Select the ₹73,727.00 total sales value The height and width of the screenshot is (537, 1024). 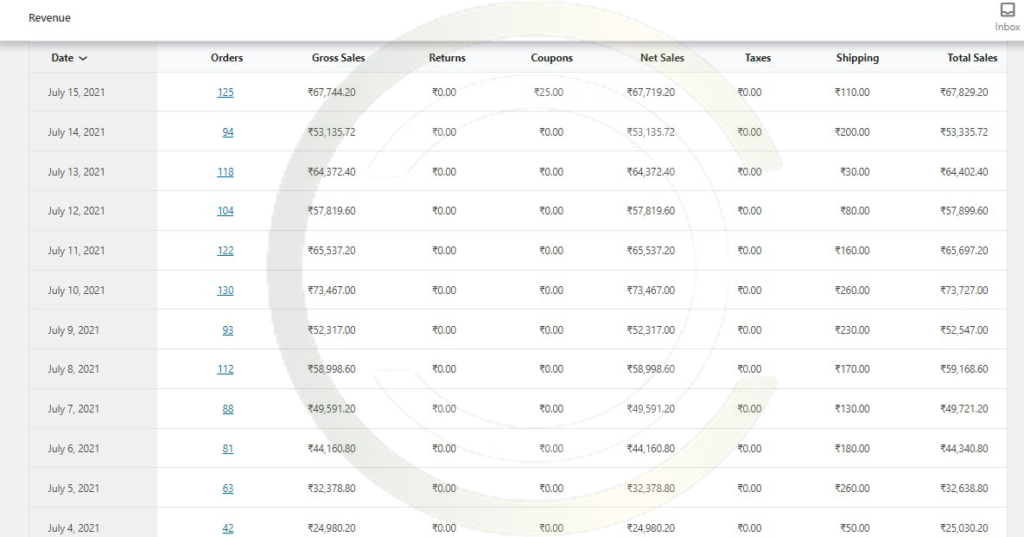pos(964,290)
